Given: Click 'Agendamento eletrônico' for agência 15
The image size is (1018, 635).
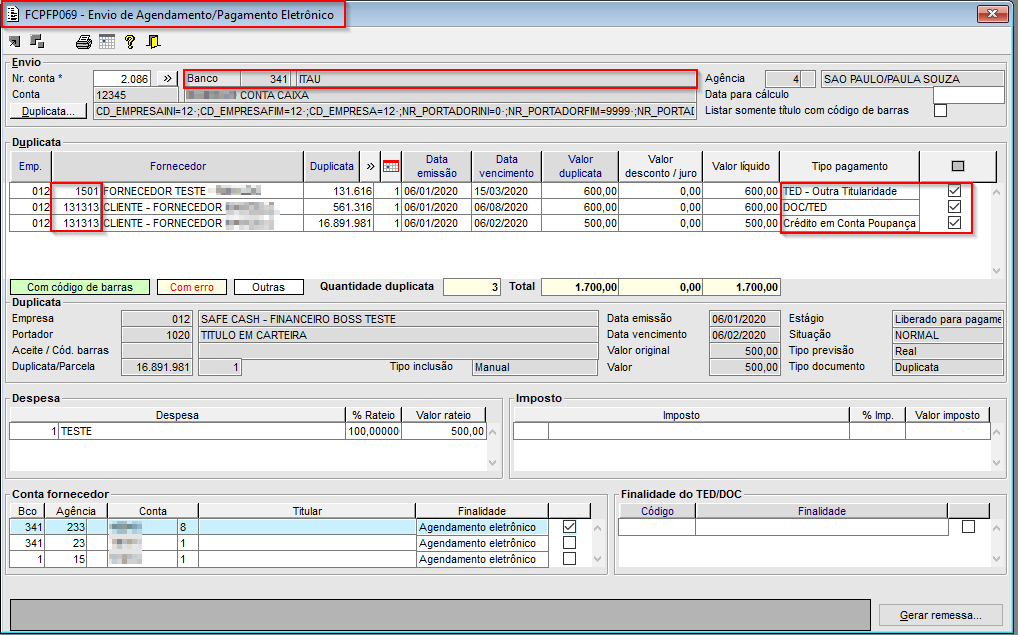Looking at the screenshot, I should [482, 559].
